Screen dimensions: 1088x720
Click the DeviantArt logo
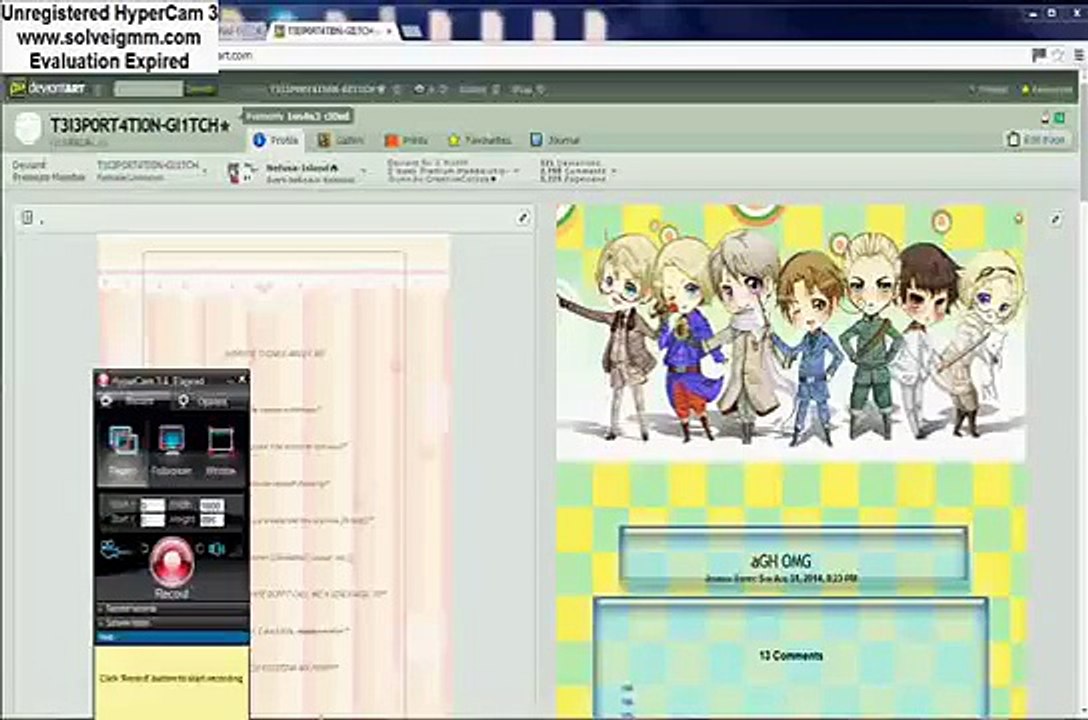click(x=47, y=89)
